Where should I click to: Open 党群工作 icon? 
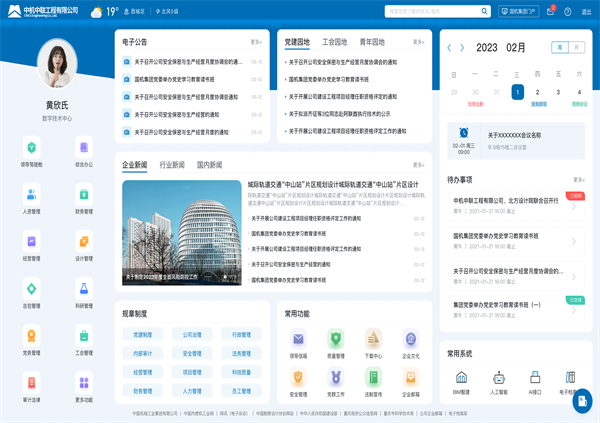[336, 377]
